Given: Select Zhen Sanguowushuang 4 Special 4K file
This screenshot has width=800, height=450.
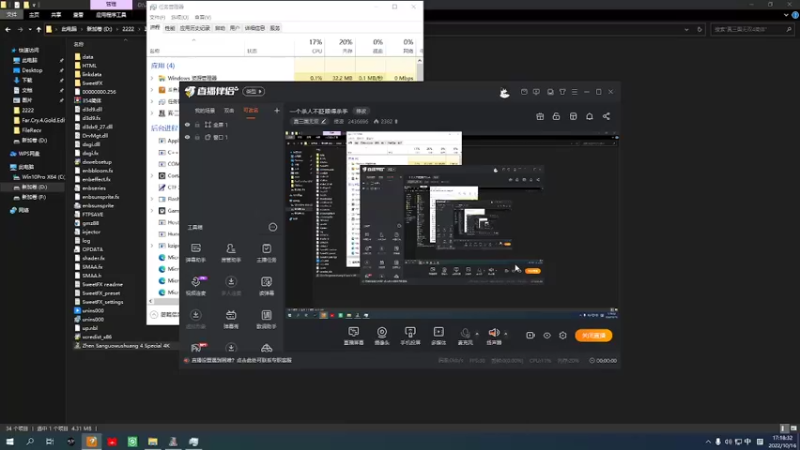Looking at the screenshot, I should click(x=126, y=345).
